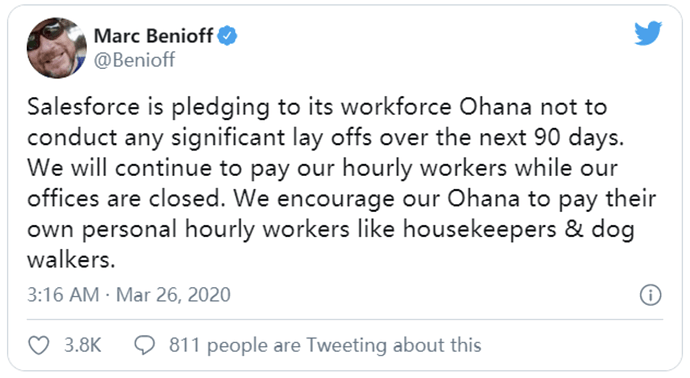The height and width of the screenshot is (378, 690).
Task: Click the word 'housekeepers' in the tweet
Action: tap(480, 230)
